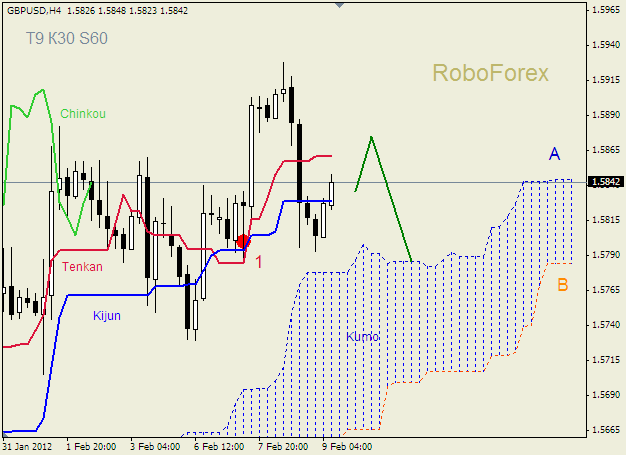
Task: Click the 1.5740 price axis value
Action: pyautogui.click(x=606, y=325)
